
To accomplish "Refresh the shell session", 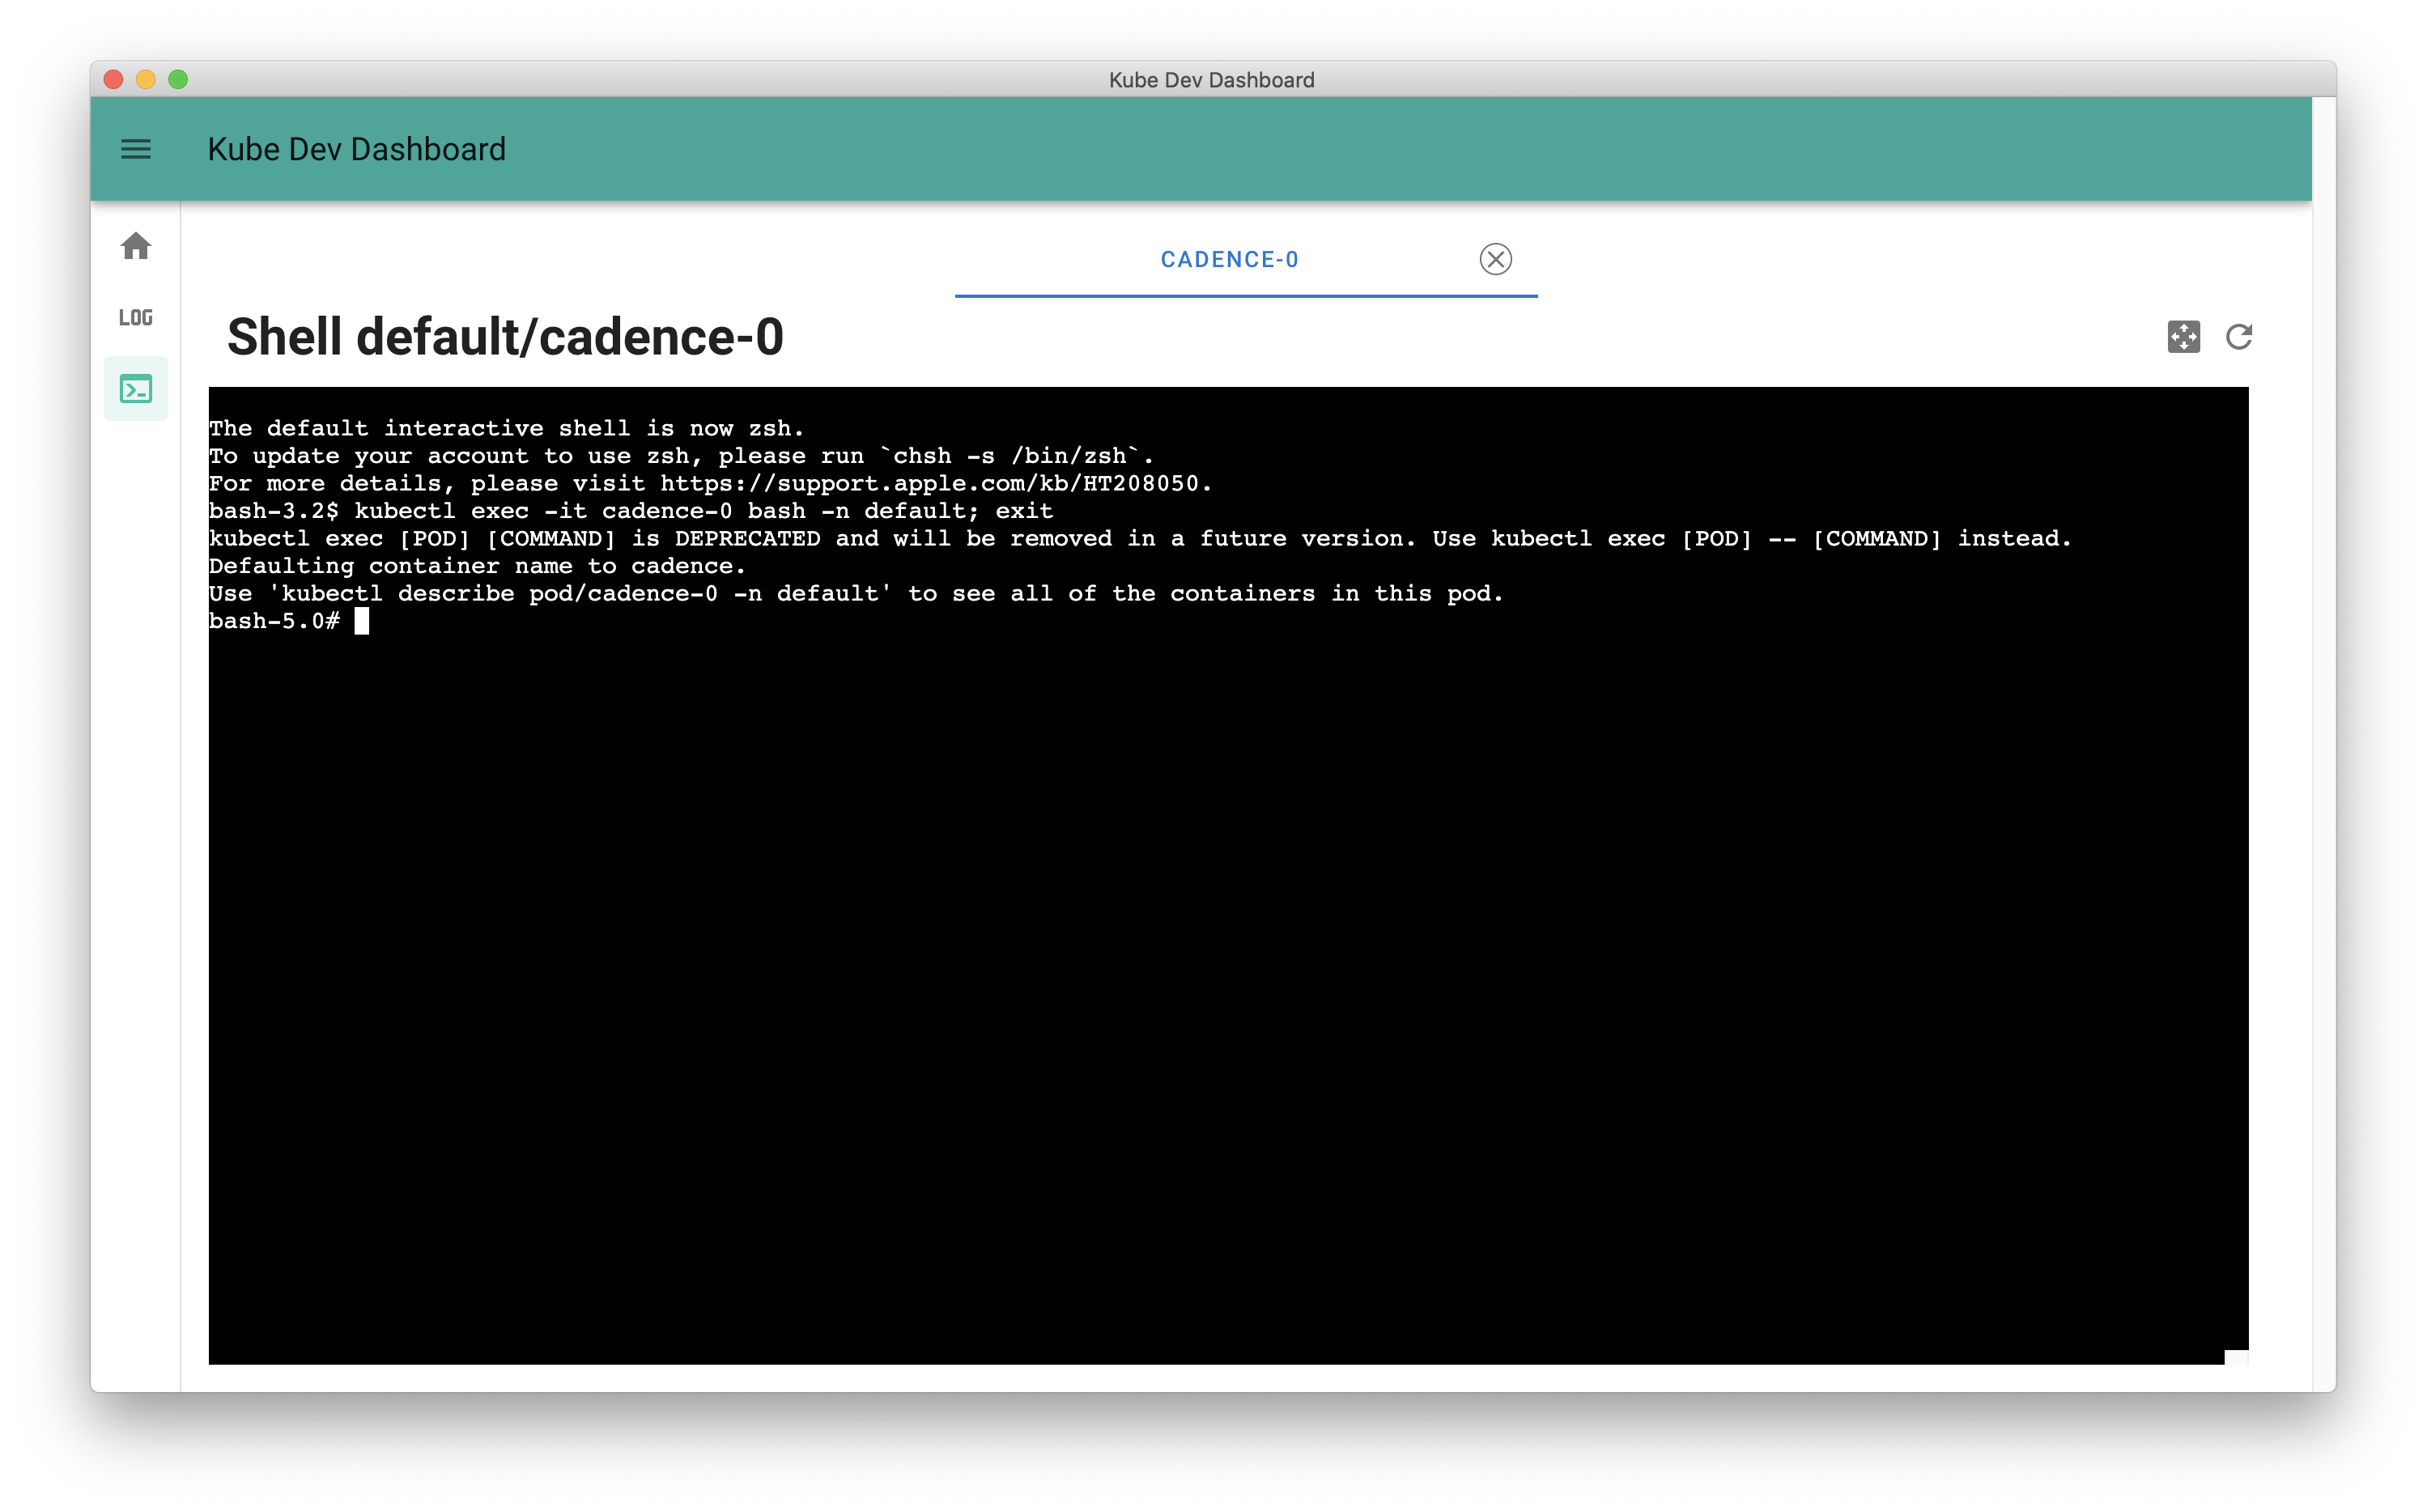I will pos(2239,337).
